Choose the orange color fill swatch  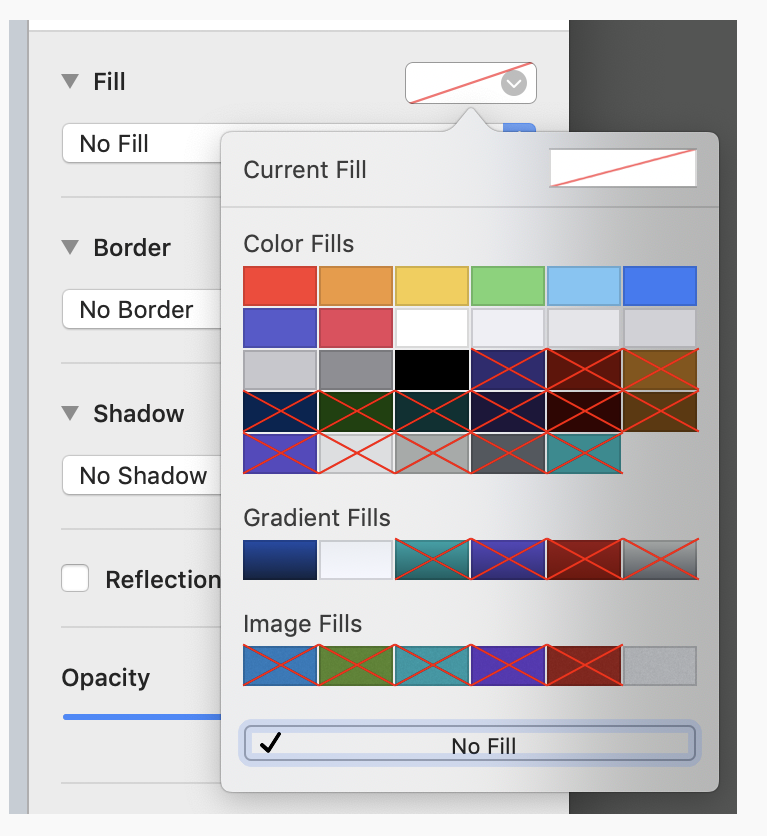tap(356, 286)
